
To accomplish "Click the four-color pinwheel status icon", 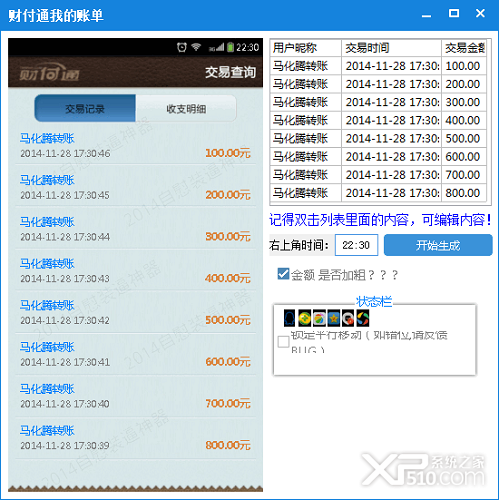I will click(x=363, y=318).
